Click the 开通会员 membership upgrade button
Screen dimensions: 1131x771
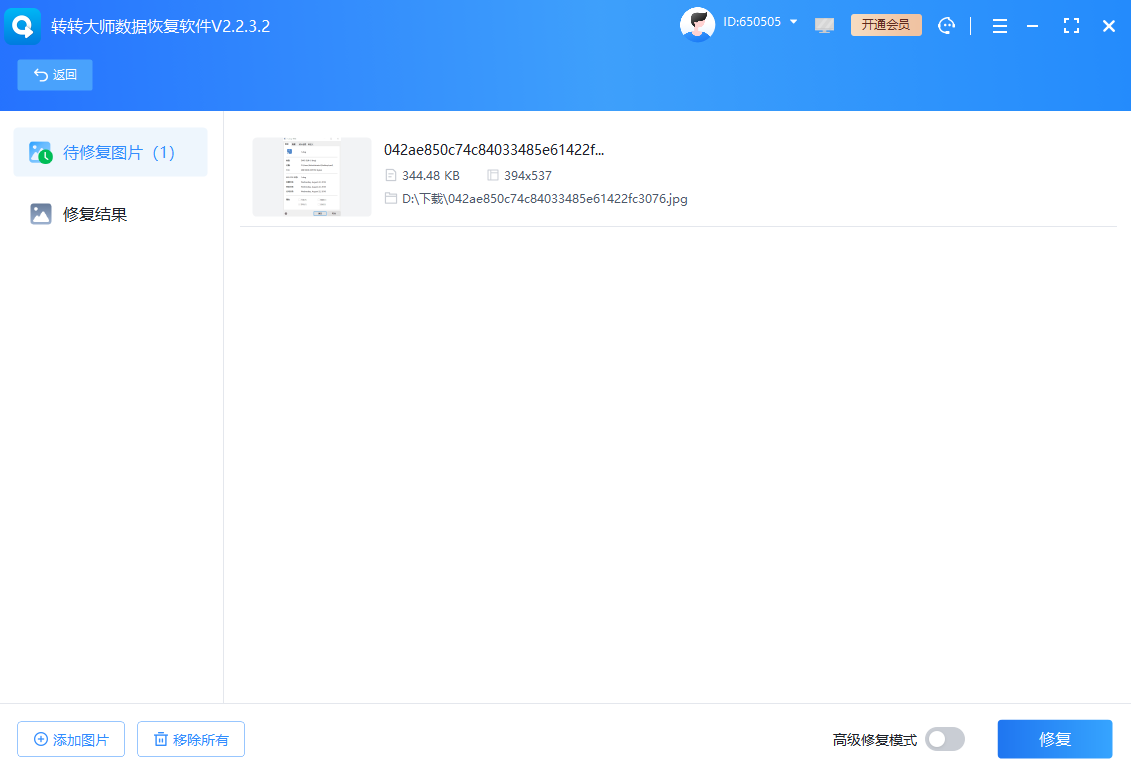[x=886, y=24]
